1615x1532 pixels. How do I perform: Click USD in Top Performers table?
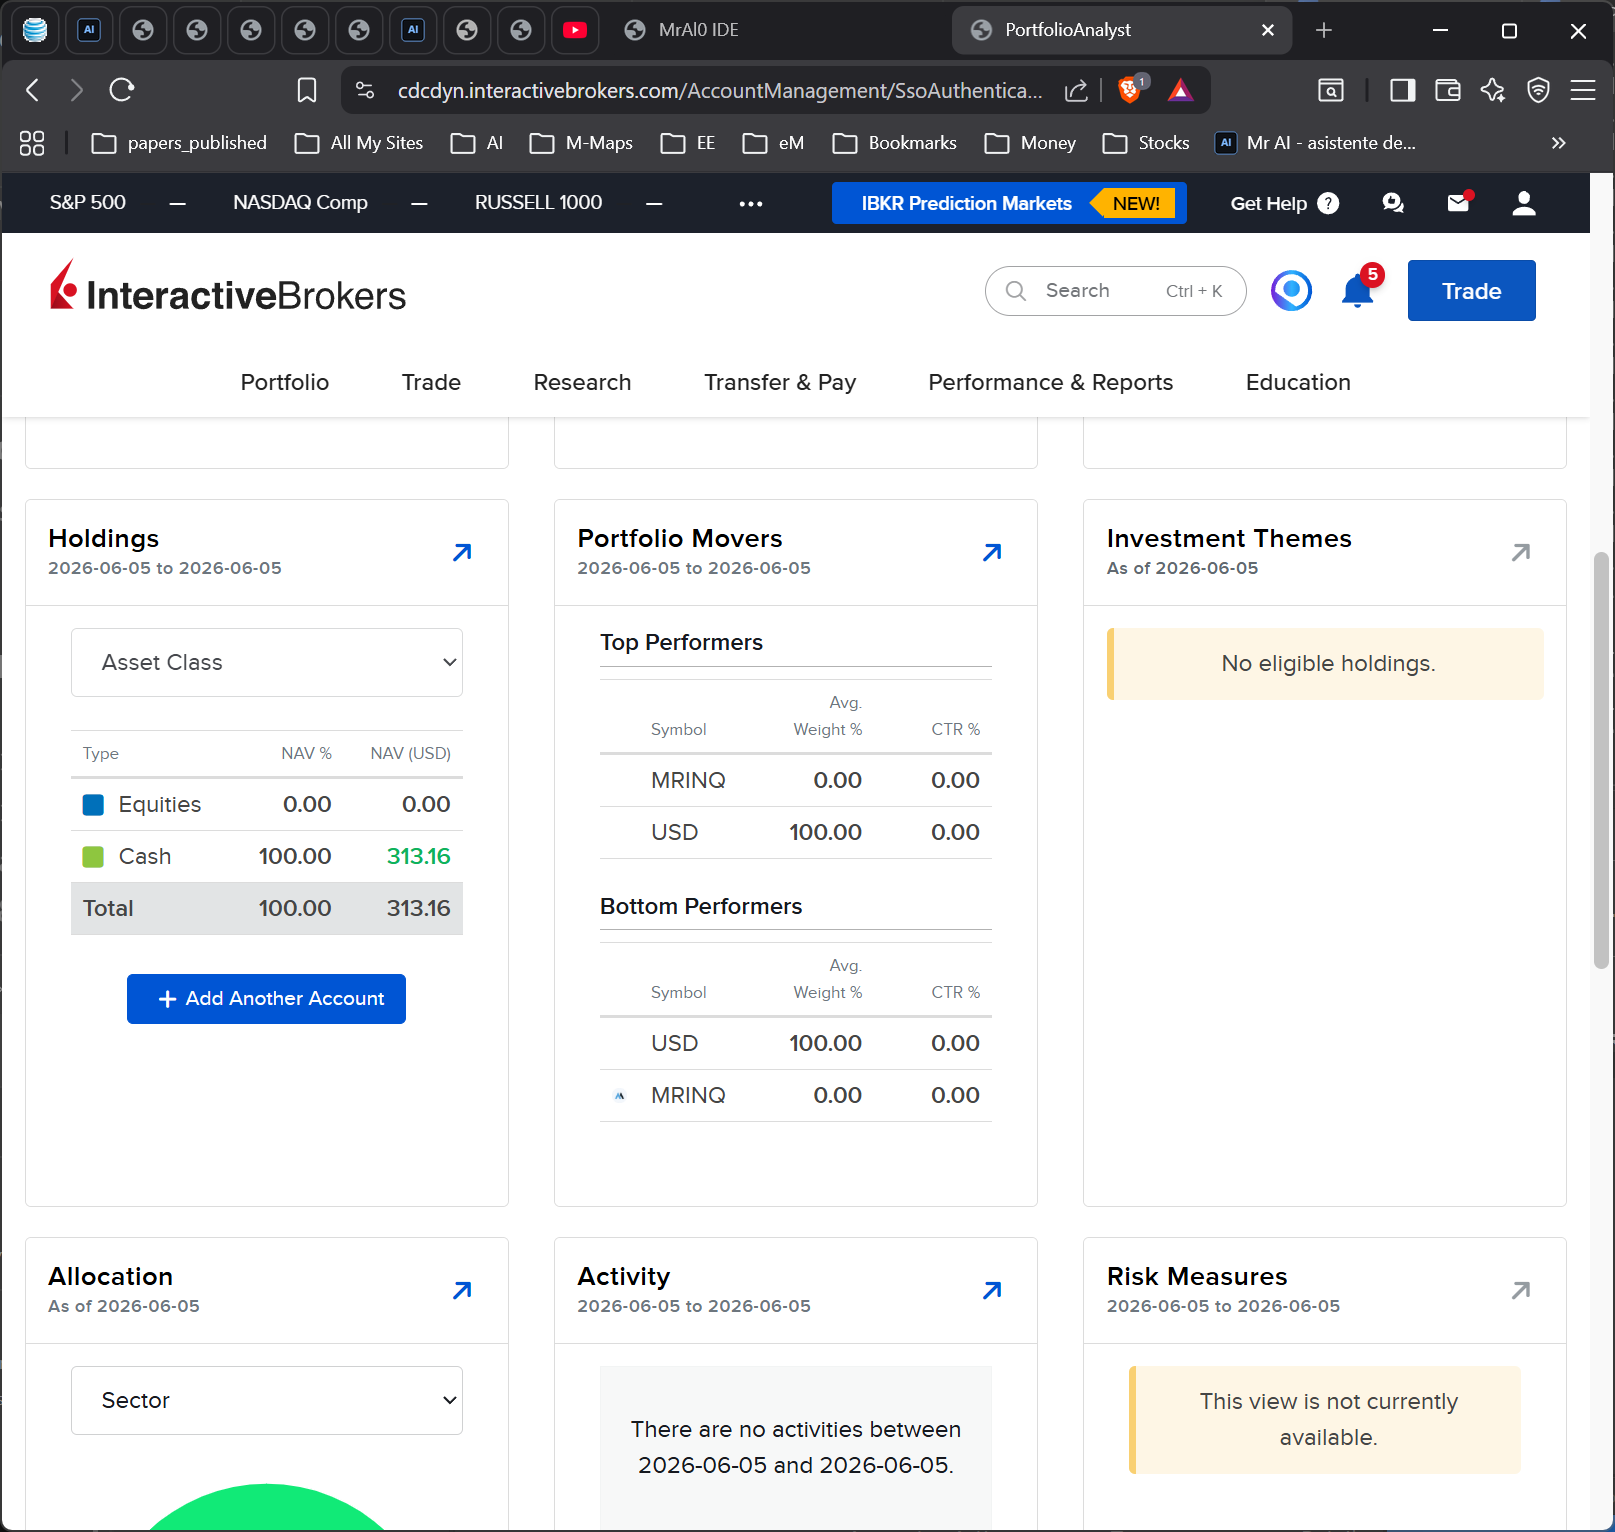[674, 832]
